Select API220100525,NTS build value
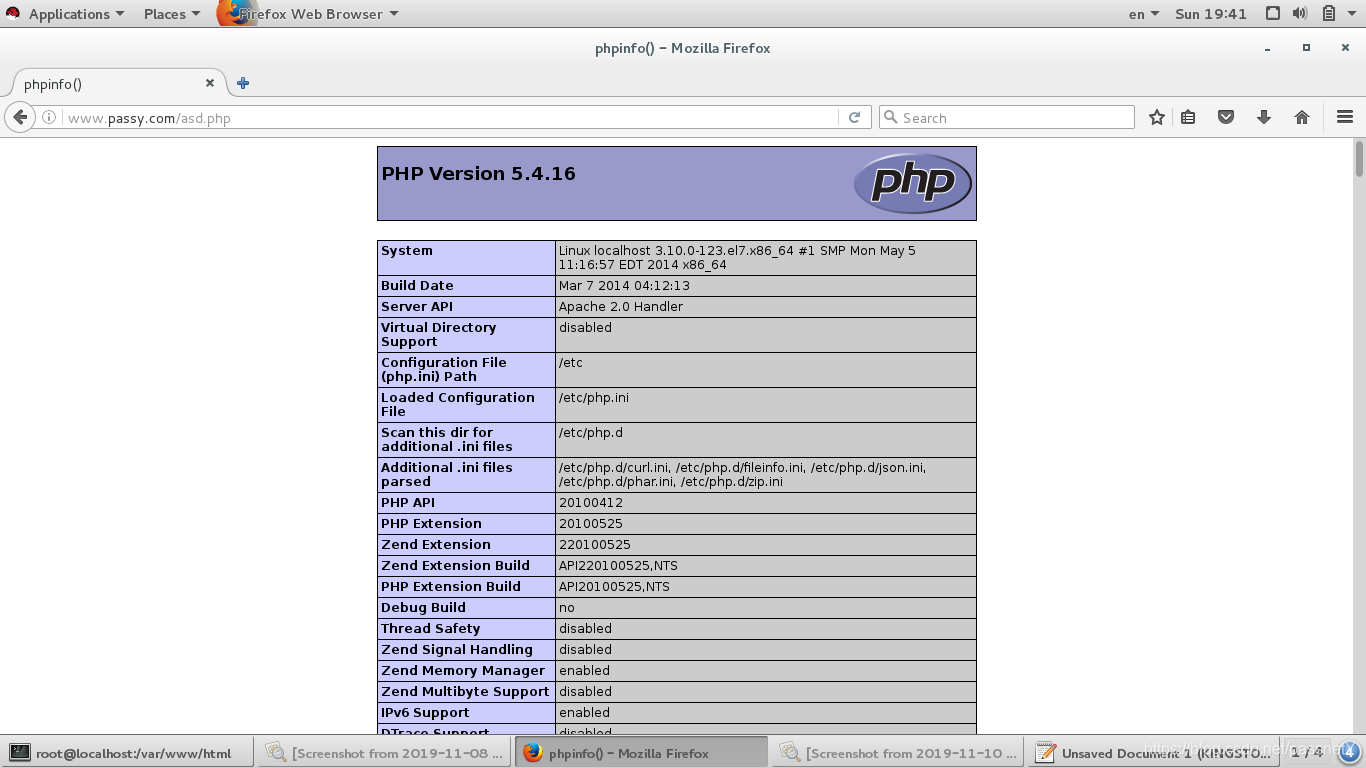The height and width of the screenshot is (768, 1366). tap(618, 566)
